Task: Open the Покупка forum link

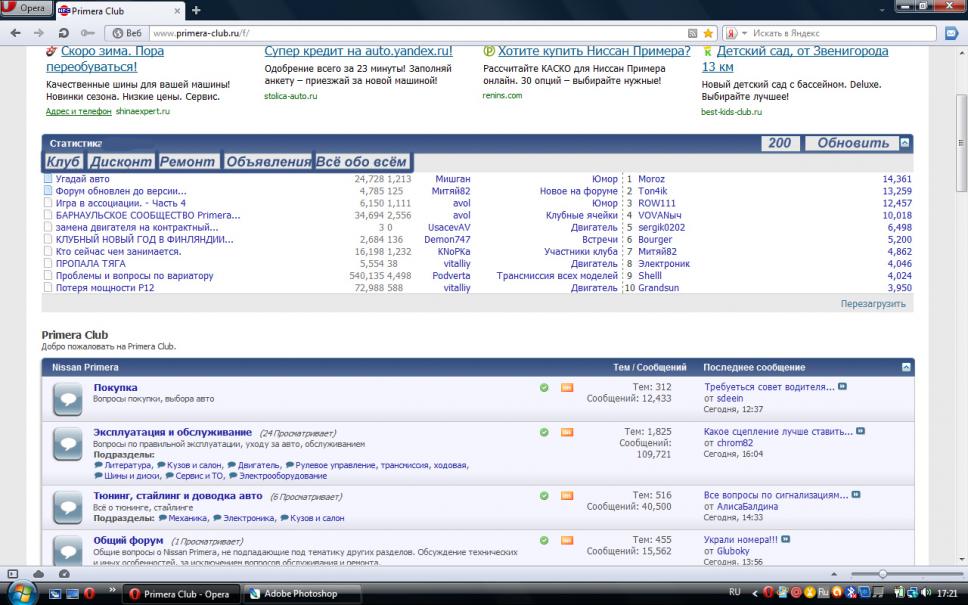Action: click(115, 388)
